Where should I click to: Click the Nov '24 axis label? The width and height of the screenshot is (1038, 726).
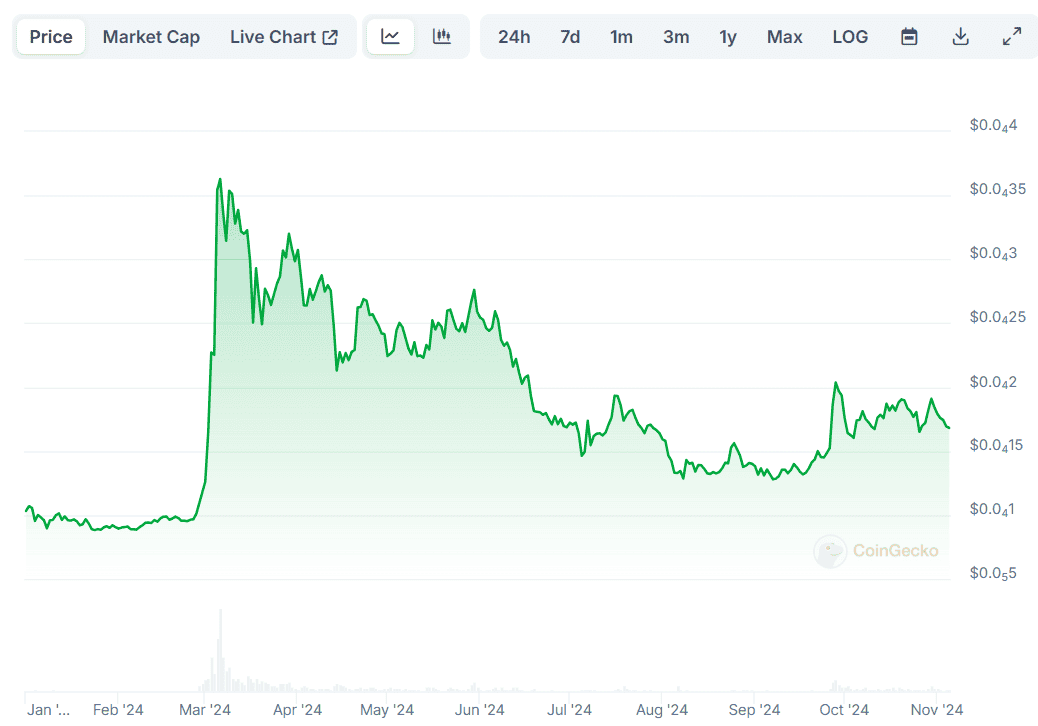point(937,709)
